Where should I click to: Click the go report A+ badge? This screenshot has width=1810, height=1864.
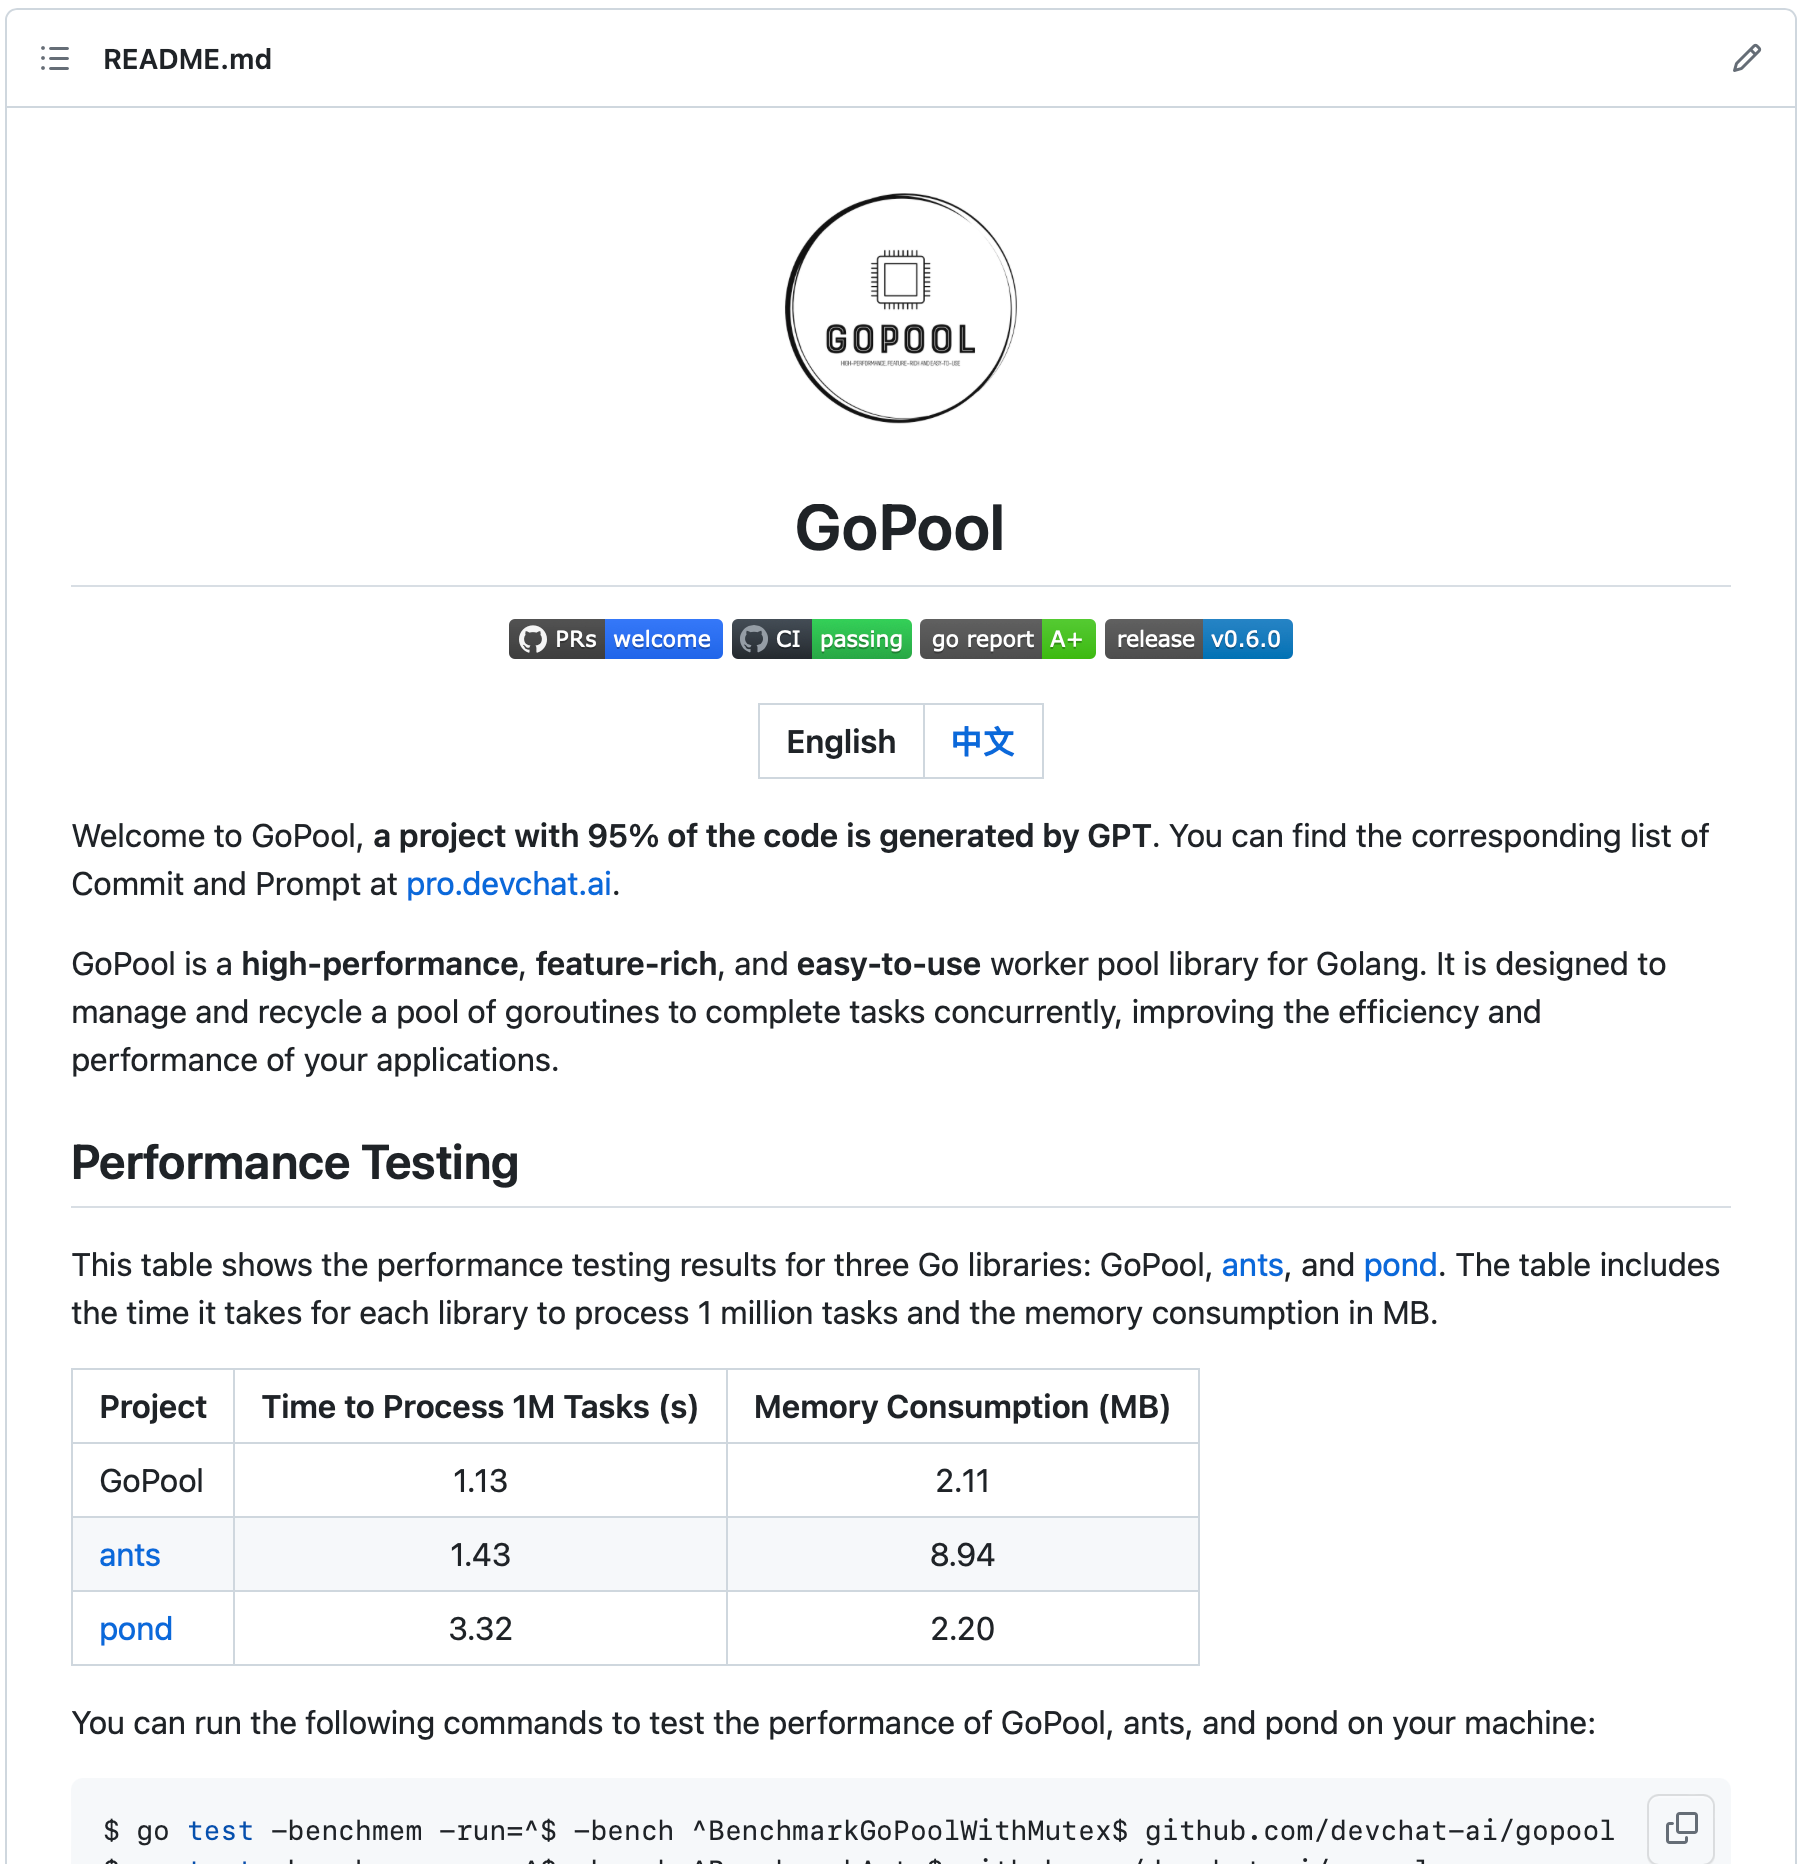(1007, 639)
